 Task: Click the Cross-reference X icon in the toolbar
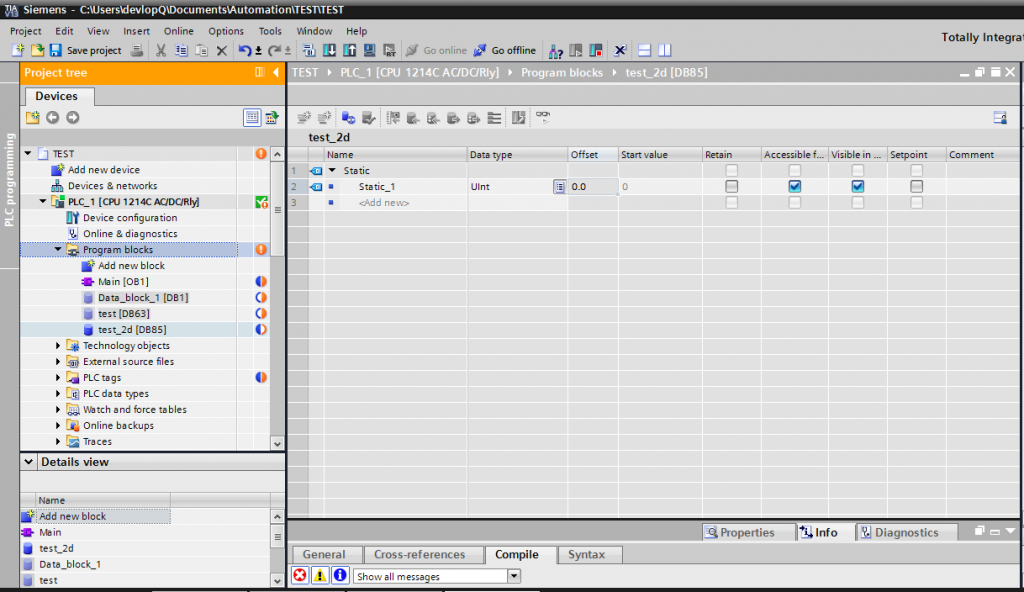pos(620,50)
